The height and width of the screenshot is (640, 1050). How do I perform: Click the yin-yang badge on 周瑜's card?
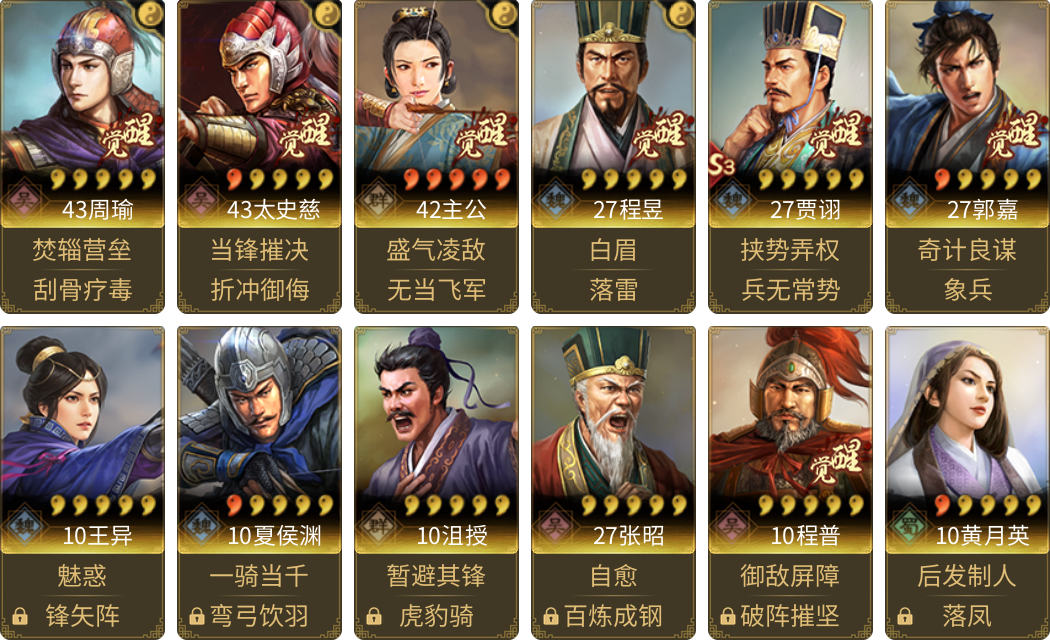[150, 13]
